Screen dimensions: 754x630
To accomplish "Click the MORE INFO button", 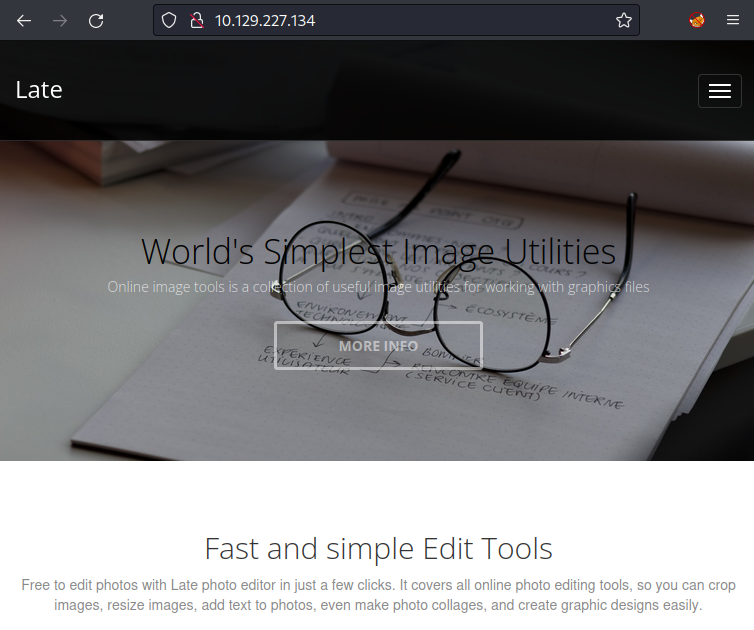I will pos(378,346).
